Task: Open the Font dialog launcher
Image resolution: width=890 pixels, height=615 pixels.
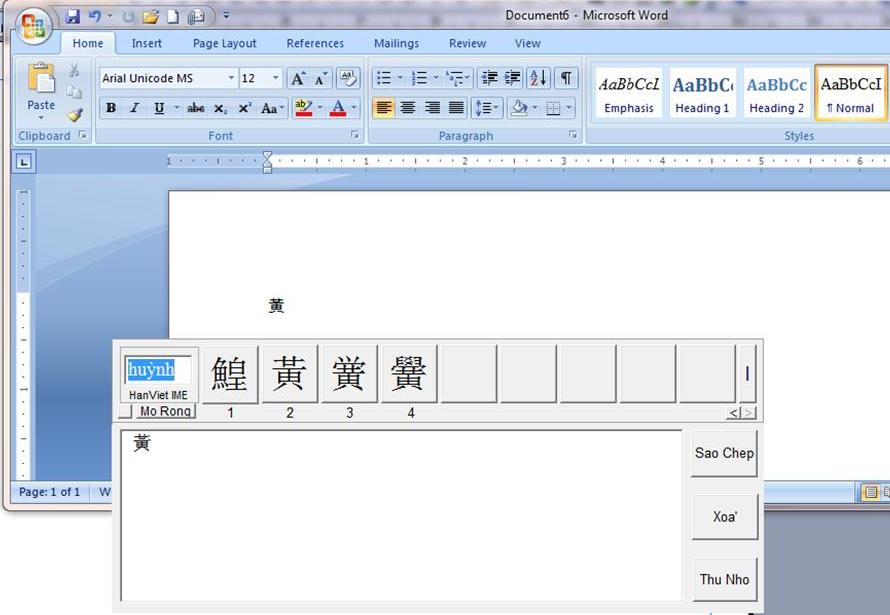Action: (x=355, y=135)
